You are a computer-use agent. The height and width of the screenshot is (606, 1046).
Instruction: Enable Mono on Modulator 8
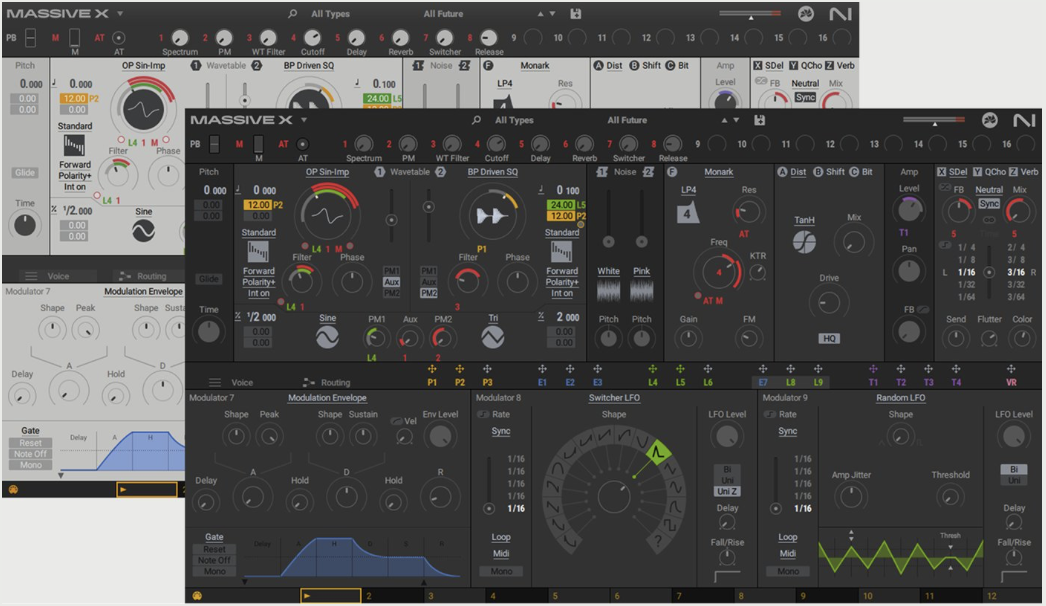coord(500,570)
